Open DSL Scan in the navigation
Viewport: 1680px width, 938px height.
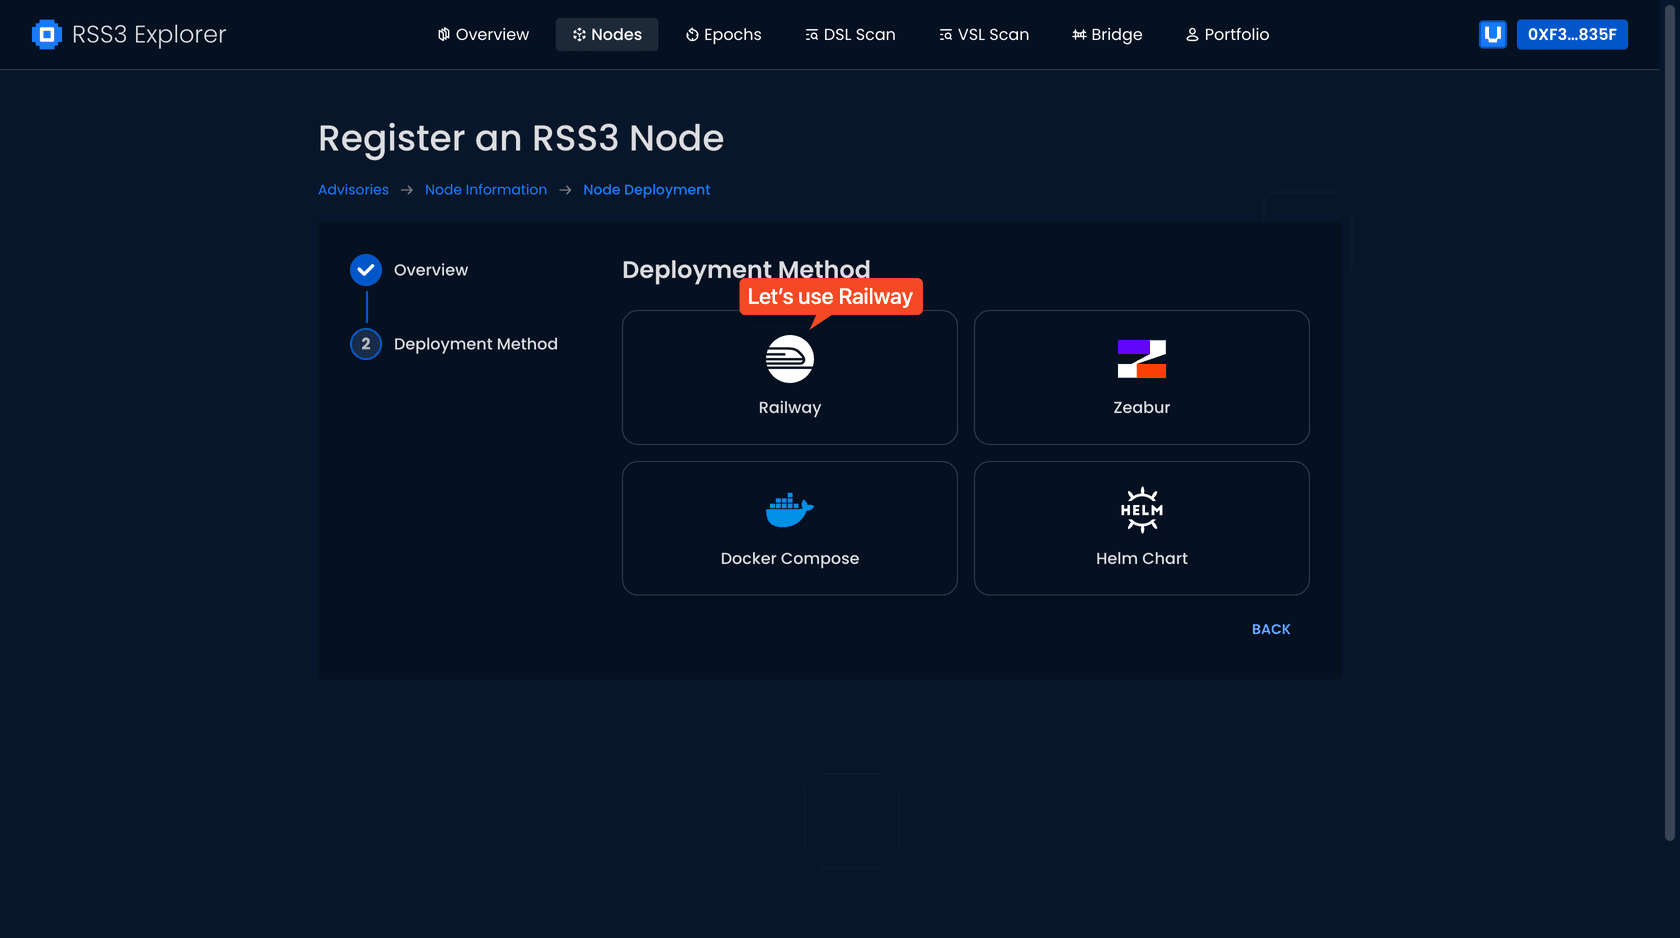tap(850, 34)
